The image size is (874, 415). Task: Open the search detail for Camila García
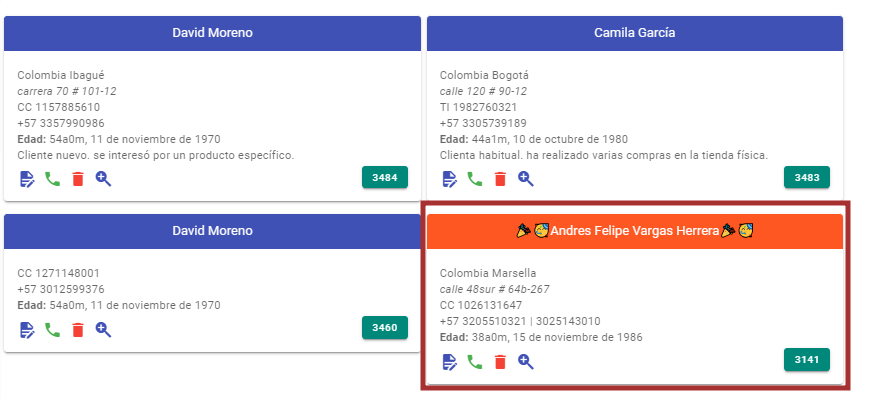click(525, 179)
